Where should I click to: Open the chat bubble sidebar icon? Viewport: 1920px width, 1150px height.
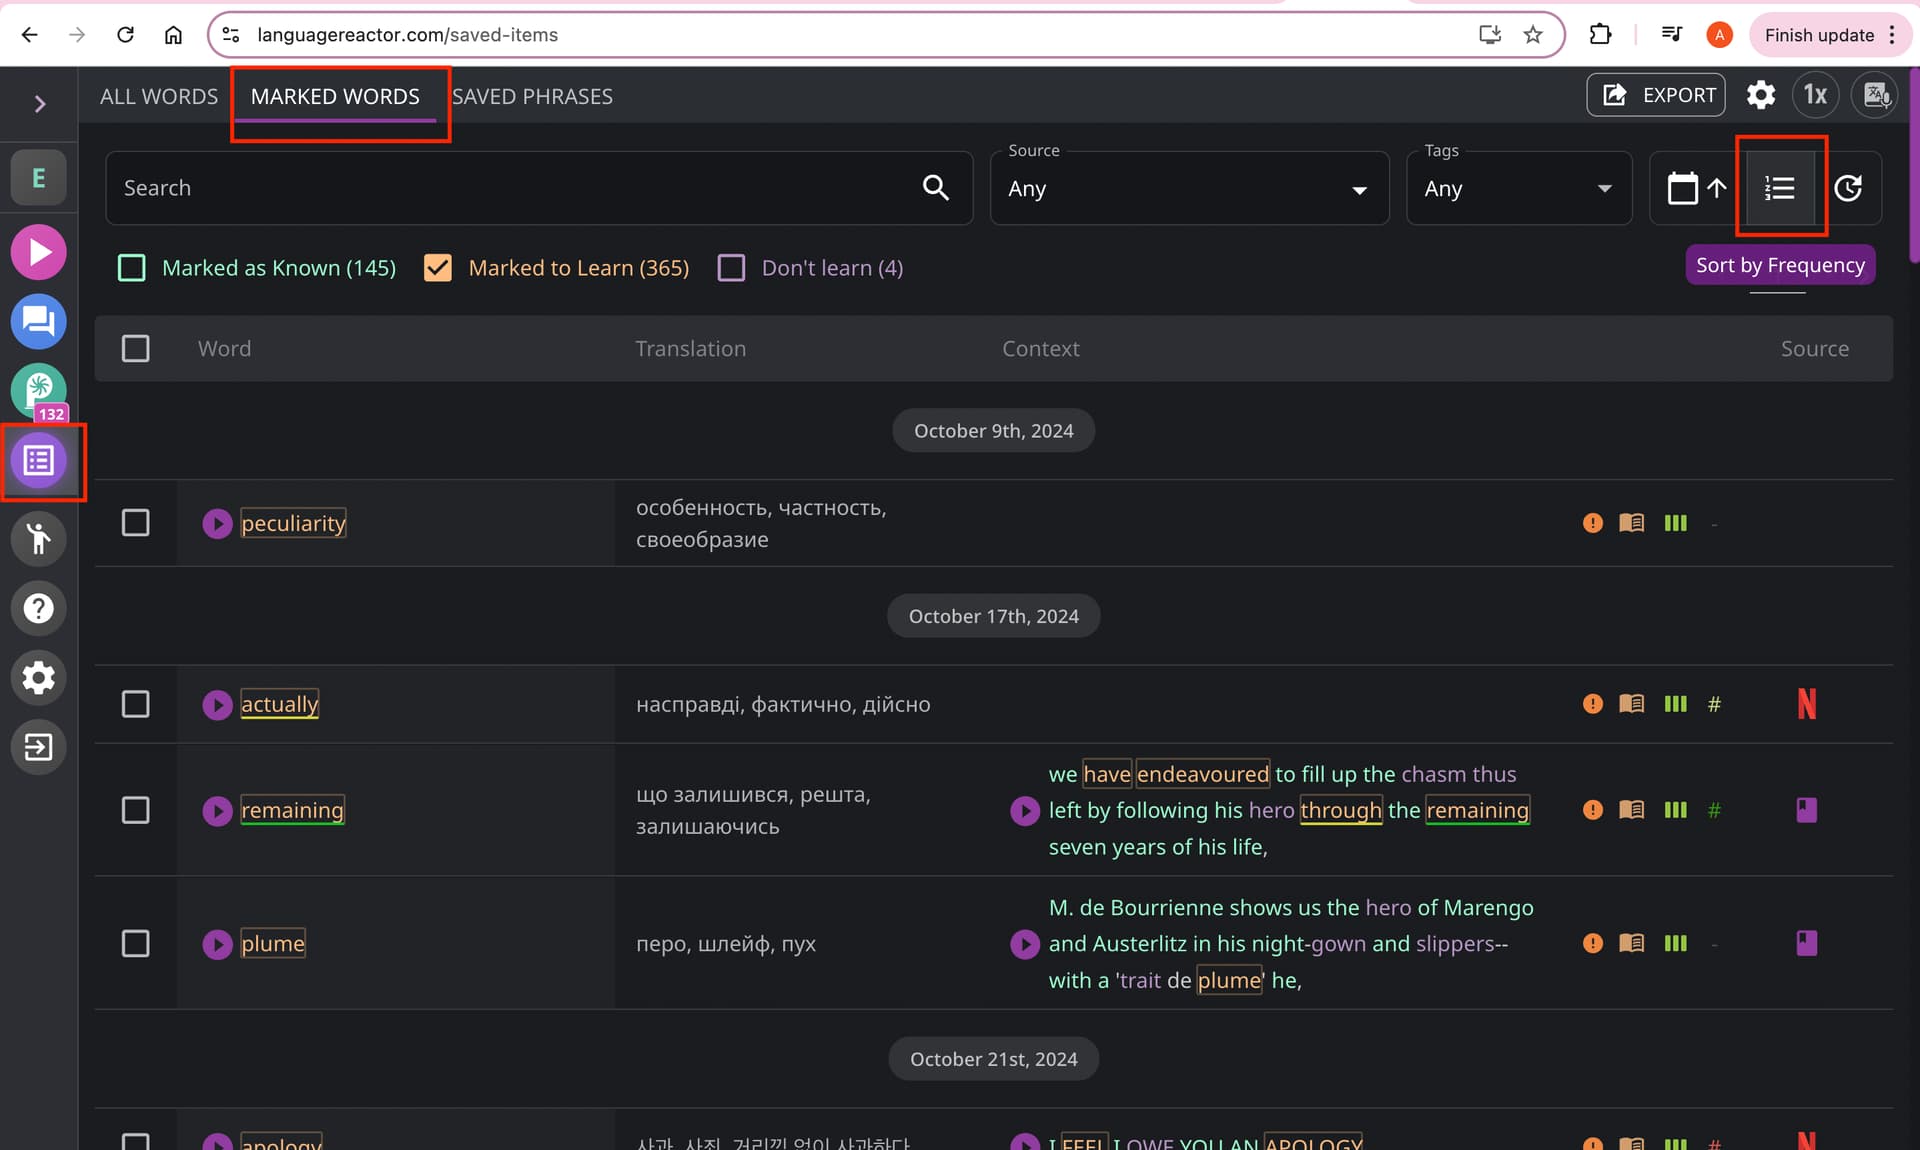(39, 321)
